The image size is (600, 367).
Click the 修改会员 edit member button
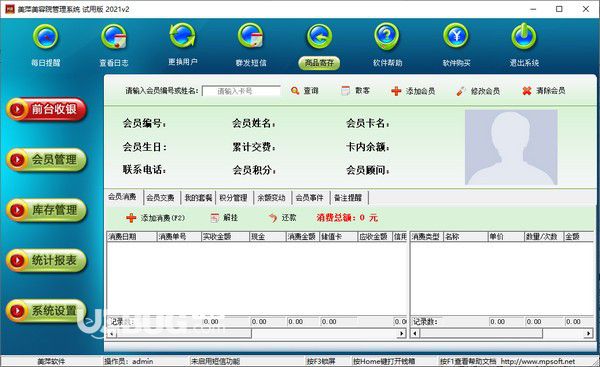pyautogui.click(x=478, y=91)
